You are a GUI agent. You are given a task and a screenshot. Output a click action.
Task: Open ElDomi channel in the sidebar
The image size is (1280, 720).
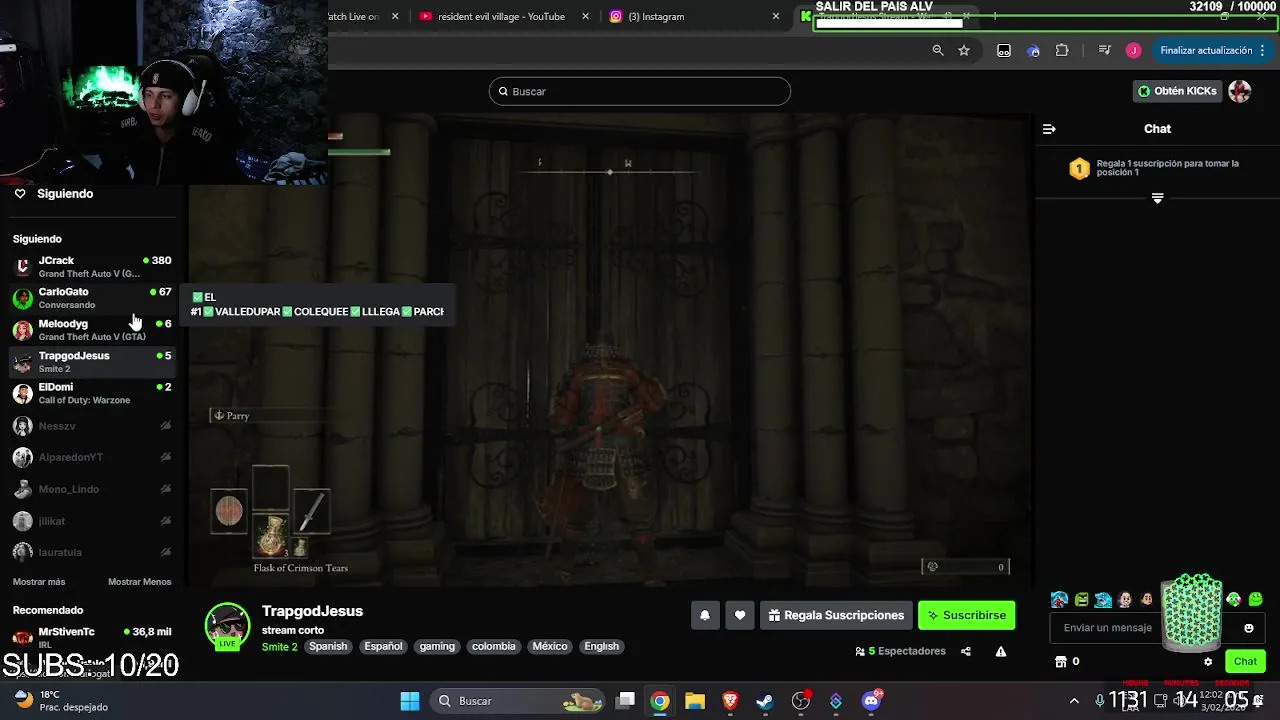pyautogui.click(x=92, y=393)
